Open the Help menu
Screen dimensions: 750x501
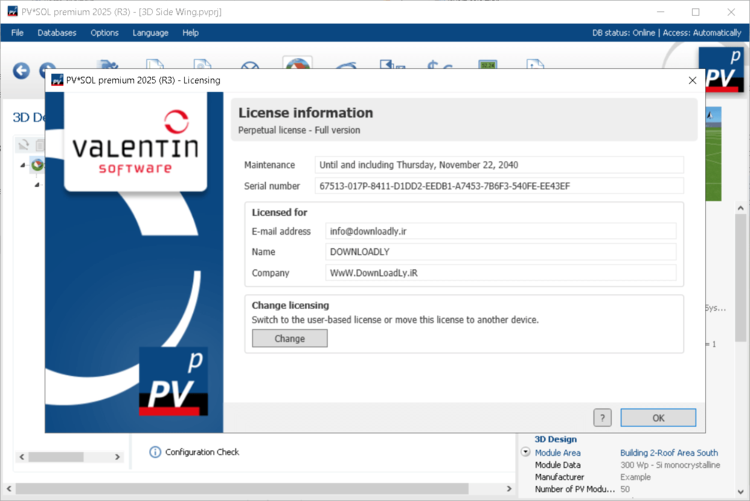point(190,33)
